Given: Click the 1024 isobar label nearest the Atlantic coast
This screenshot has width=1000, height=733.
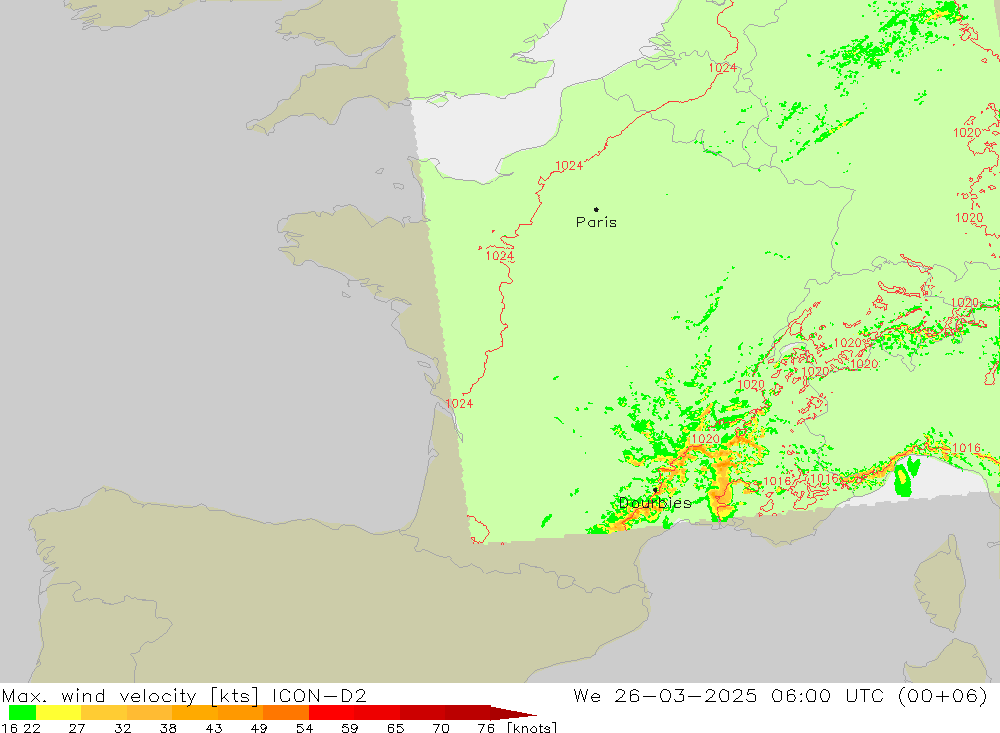Looking at the screenshot, I should point(459,403).
